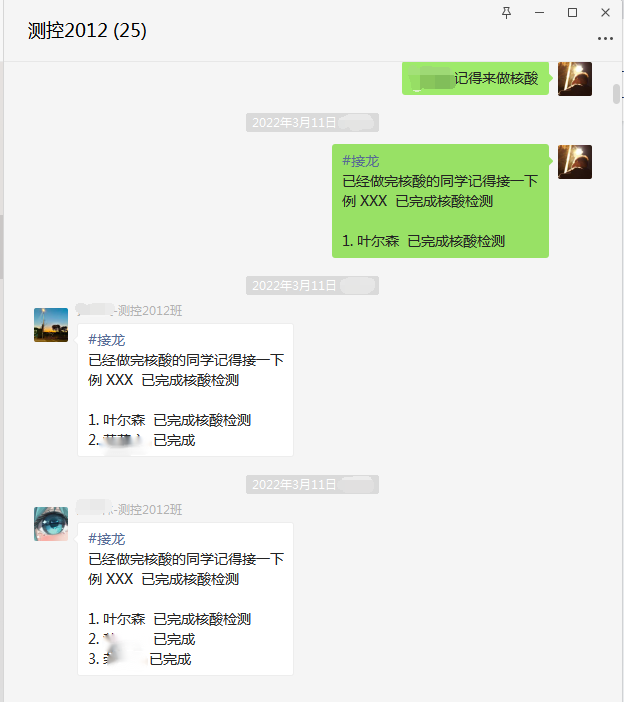
Task: Open #接龙 link in green message
Action: (x=360, y=161)
